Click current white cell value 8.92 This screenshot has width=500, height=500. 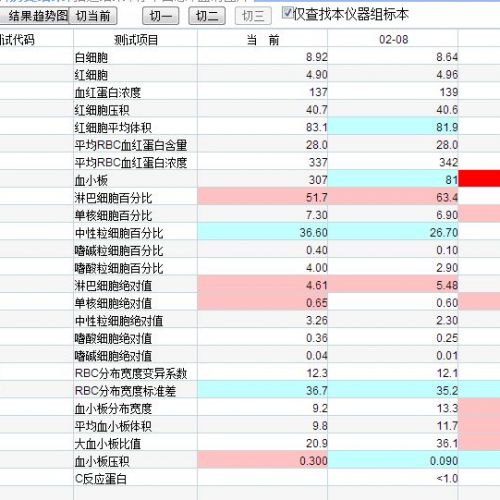tap(317, 57)
